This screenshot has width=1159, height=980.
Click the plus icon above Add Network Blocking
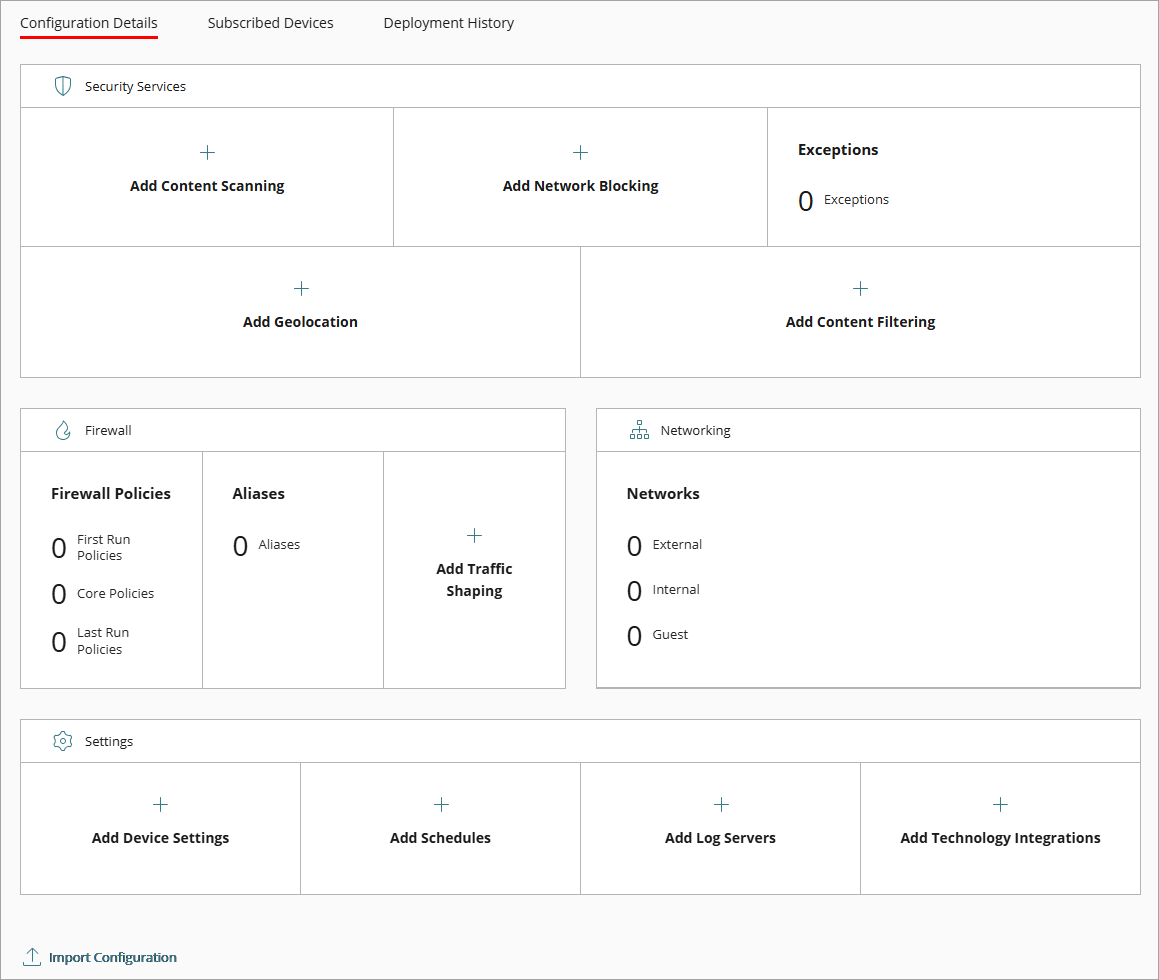tap(580, 152)
